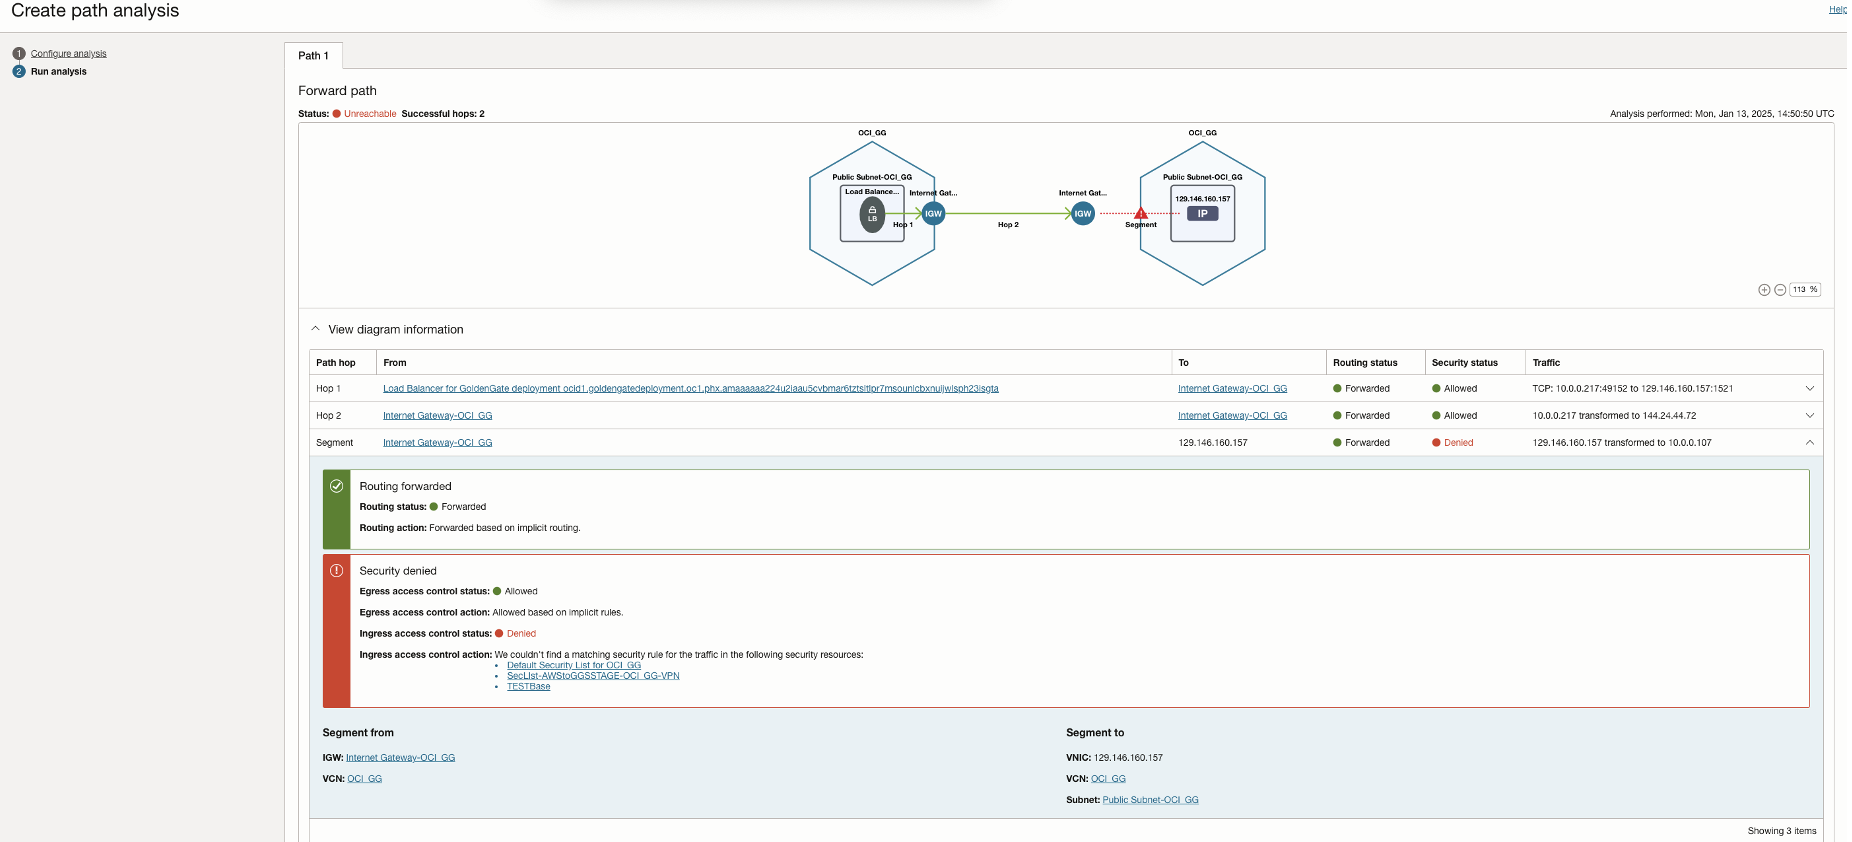
Task: Click the red alert icon in Security denied
Action: (337, 571)
